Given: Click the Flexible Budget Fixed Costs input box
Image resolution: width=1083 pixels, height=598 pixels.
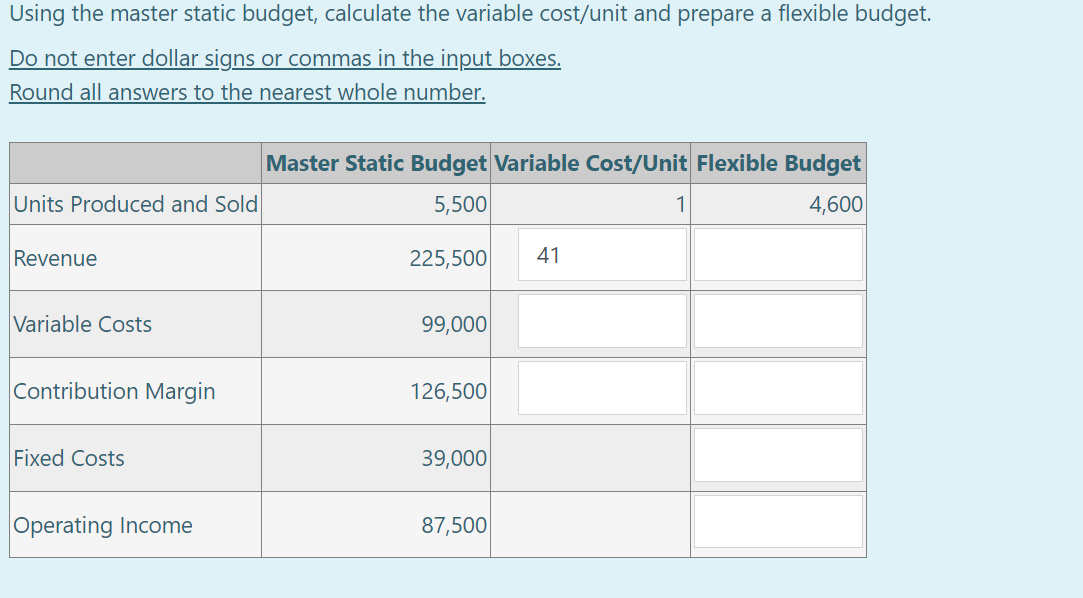Looking at the screenshot, I should pos(778,454).
